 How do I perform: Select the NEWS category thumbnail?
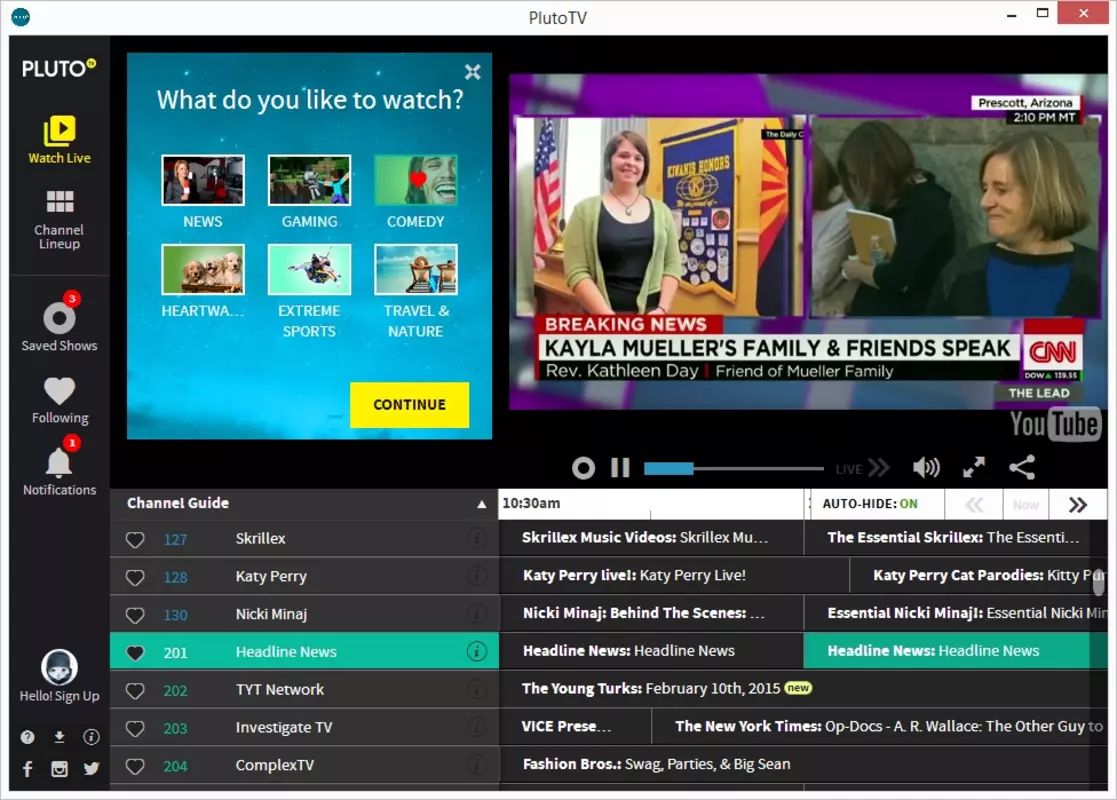pyautogui.click(x=203, y=180)
